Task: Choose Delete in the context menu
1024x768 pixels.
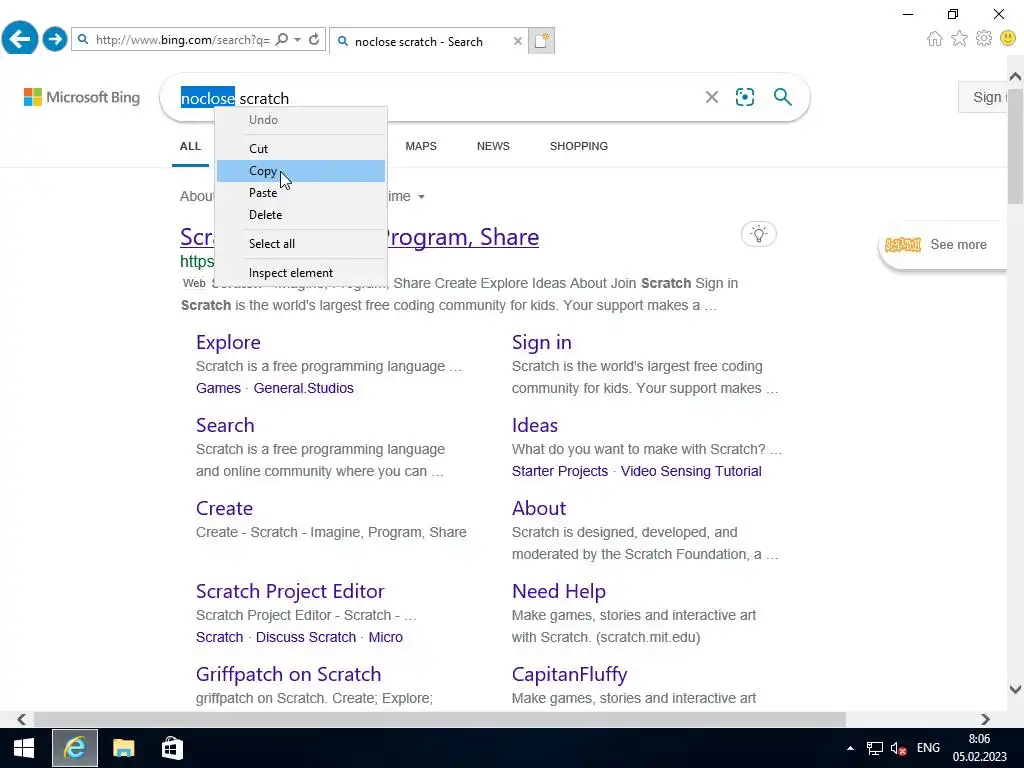Action: click(x=301, y=215)
